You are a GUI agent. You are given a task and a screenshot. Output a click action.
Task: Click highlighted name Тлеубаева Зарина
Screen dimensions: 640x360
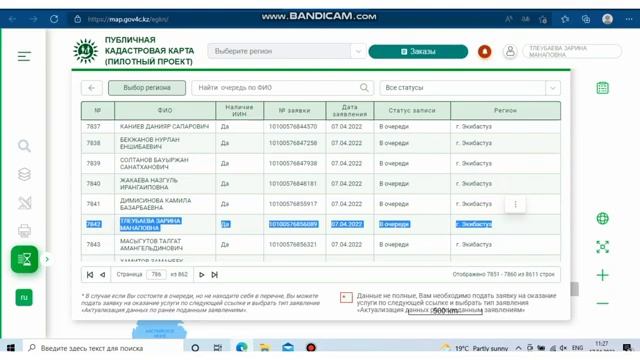tap(151, 224)
